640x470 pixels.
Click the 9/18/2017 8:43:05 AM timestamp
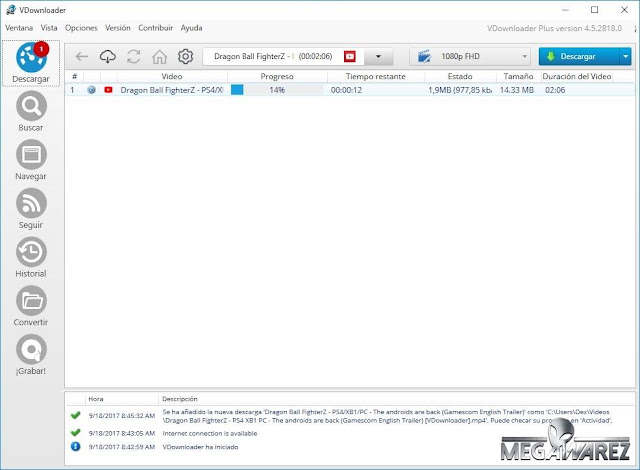coord(122,433)
